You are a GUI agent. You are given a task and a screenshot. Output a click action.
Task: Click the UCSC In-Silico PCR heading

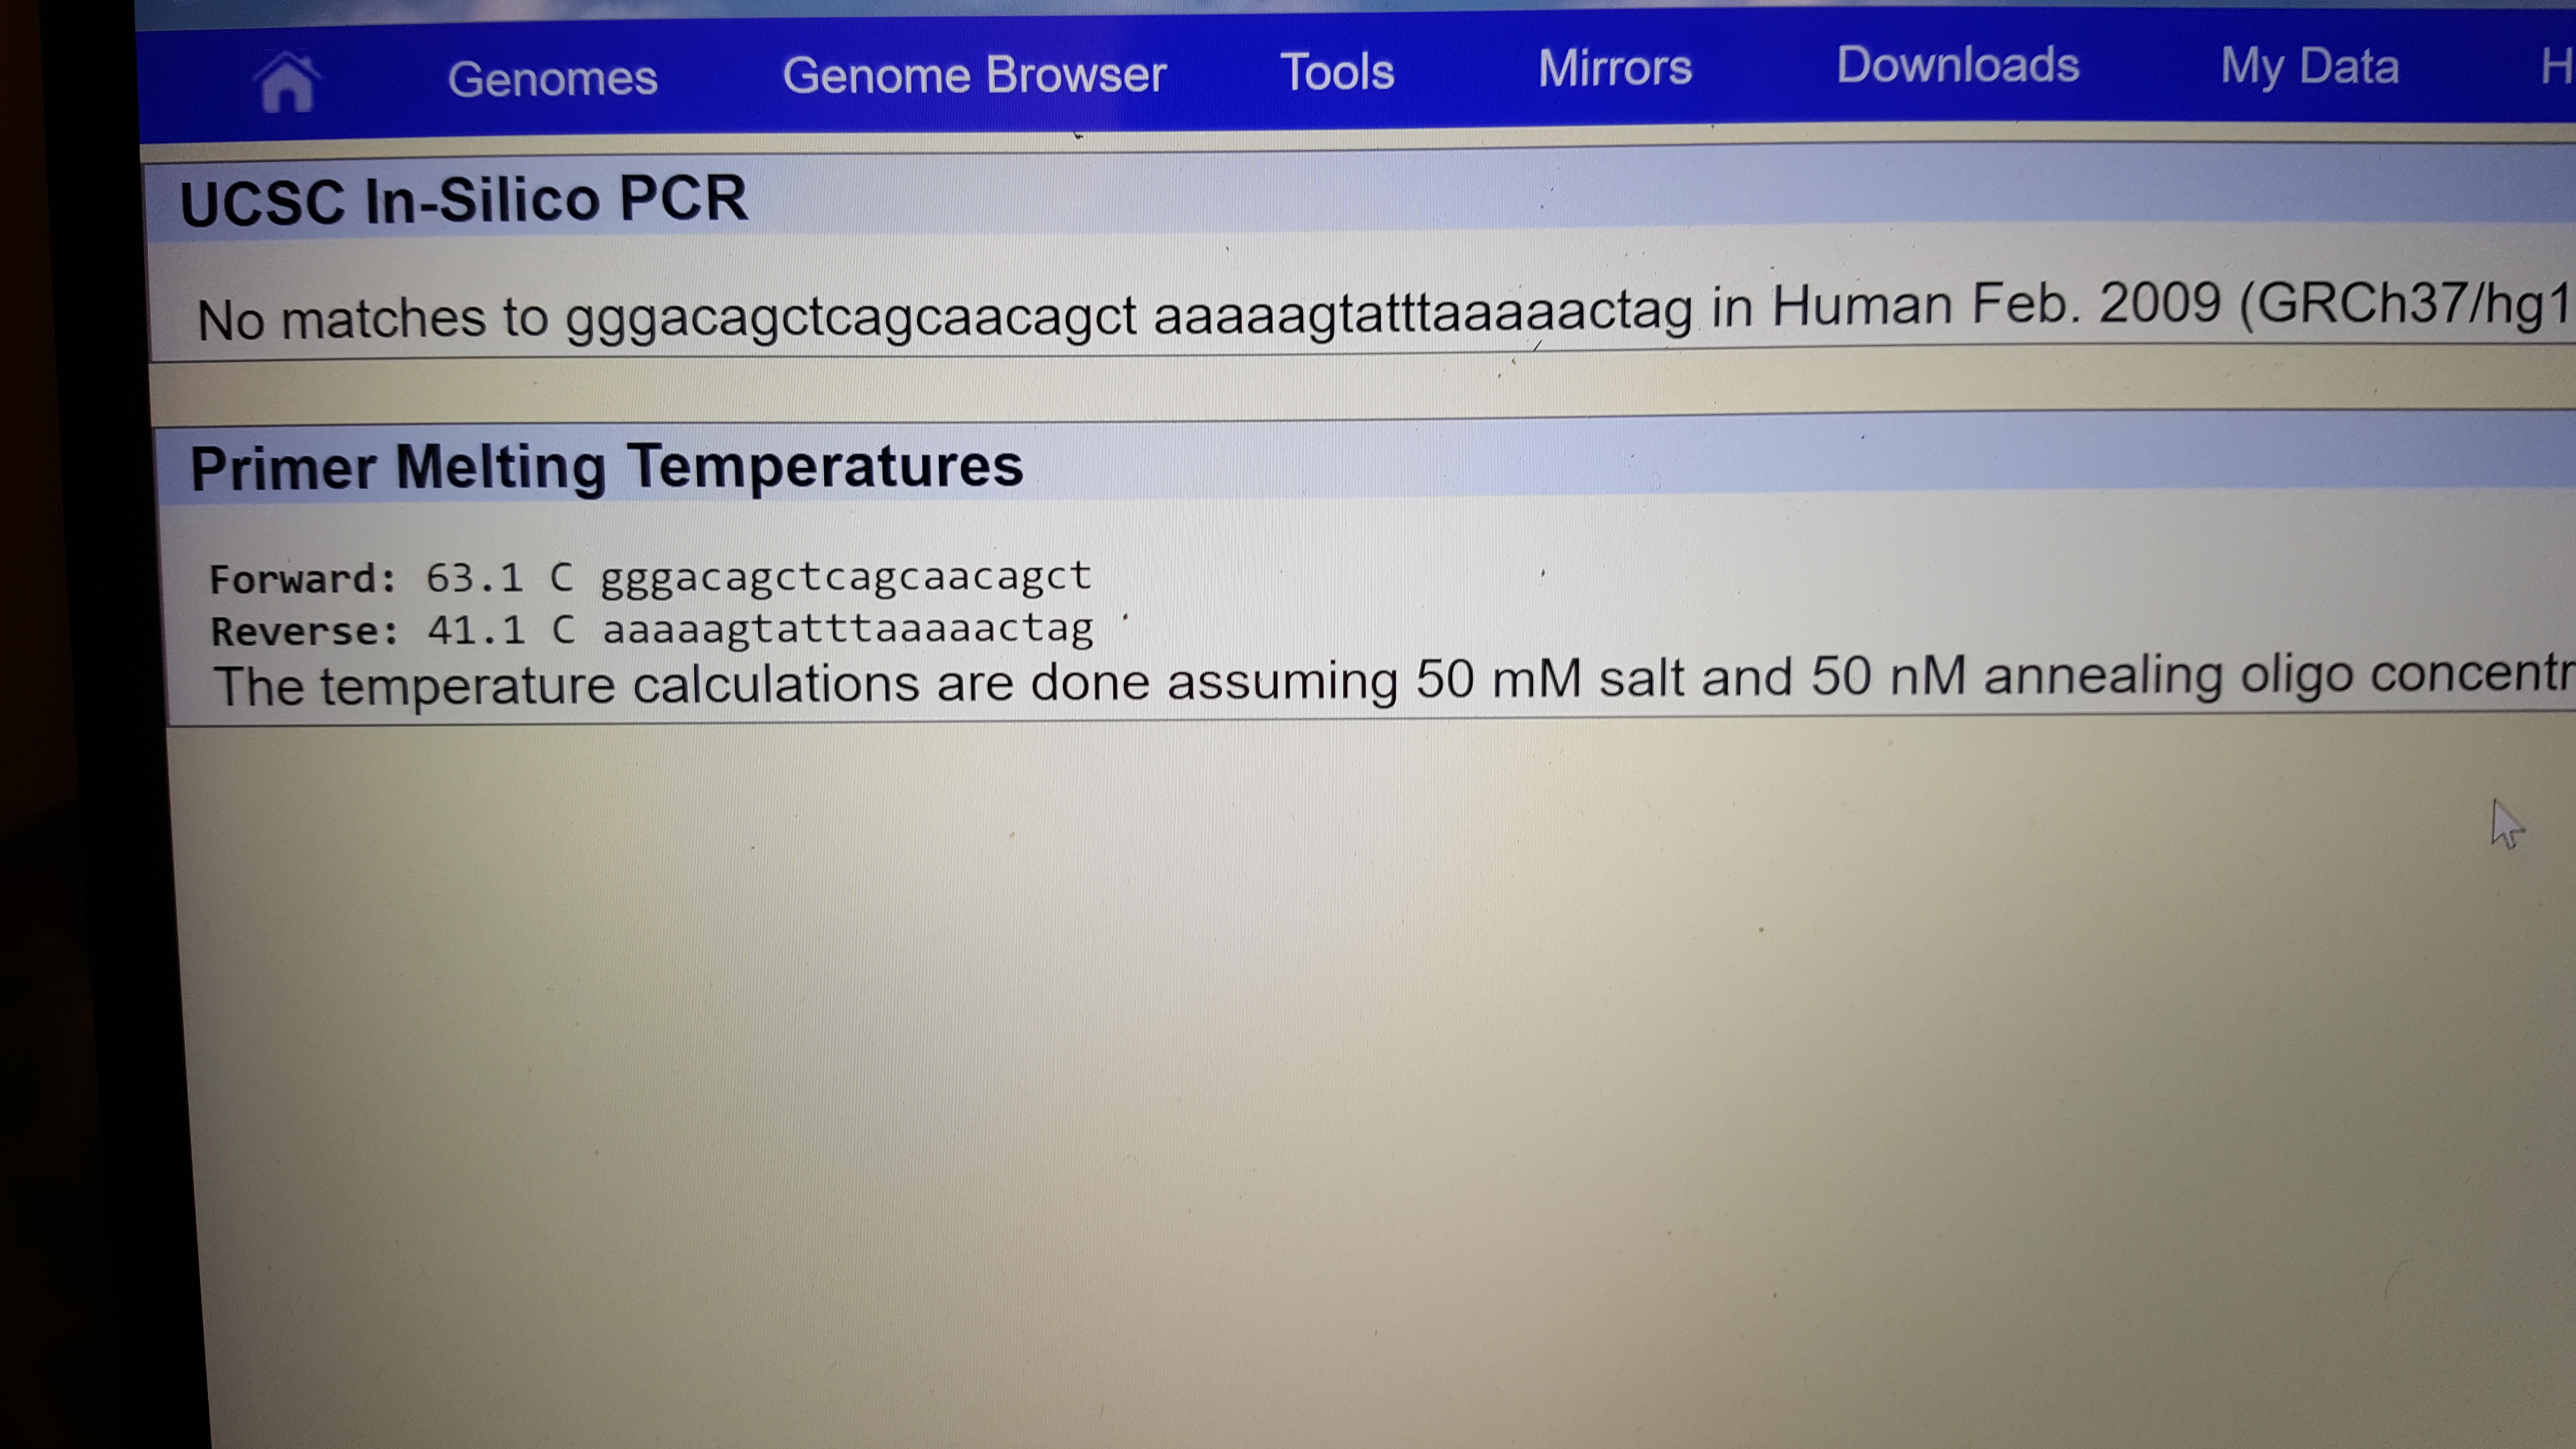tap(463, 199)
